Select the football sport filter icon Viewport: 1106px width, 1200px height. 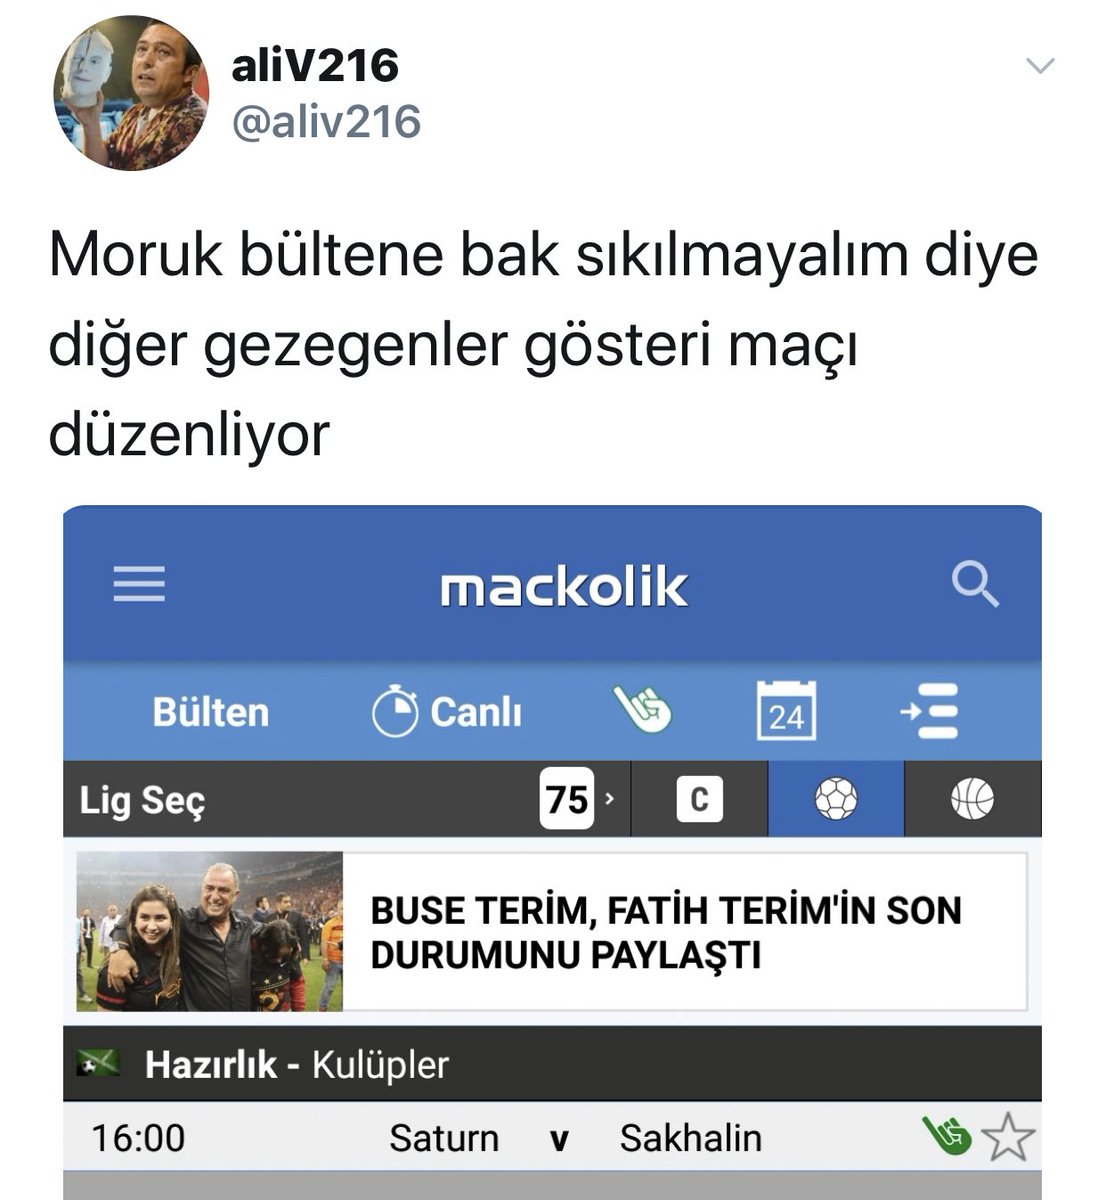[836, 799]
